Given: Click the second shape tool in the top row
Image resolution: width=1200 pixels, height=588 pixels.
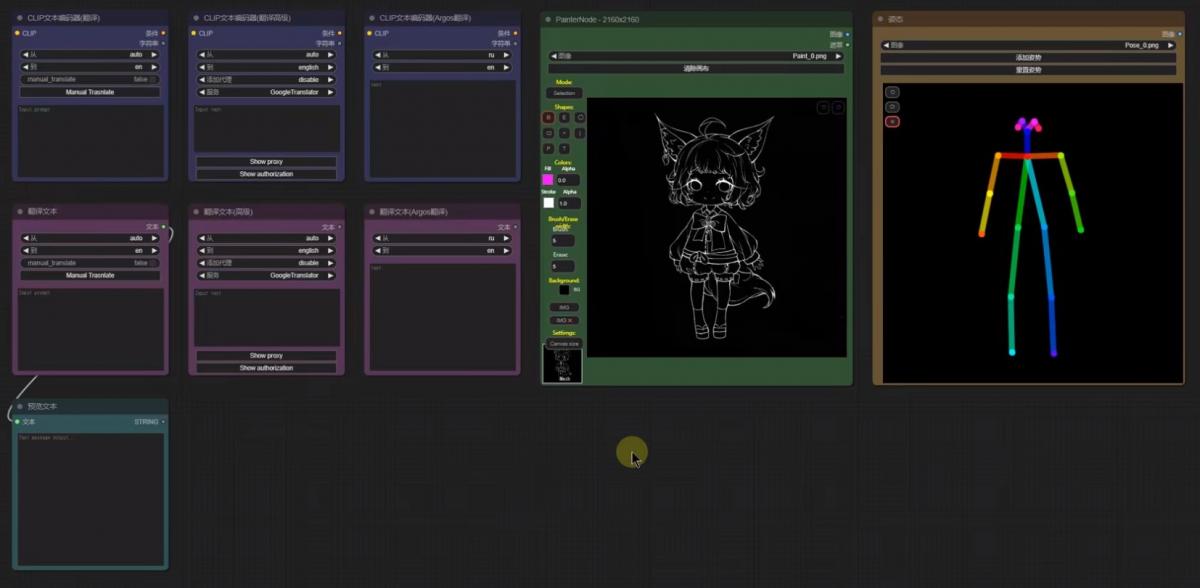Looking at the screenshot, I should tap(564, 117).
